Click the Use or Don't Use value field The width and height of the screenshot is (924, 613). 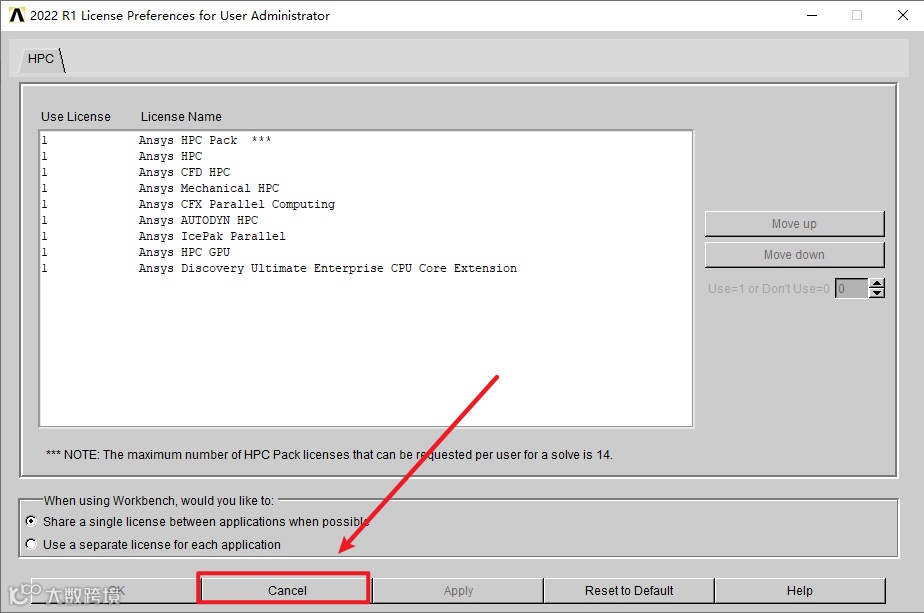click(852, 289)
